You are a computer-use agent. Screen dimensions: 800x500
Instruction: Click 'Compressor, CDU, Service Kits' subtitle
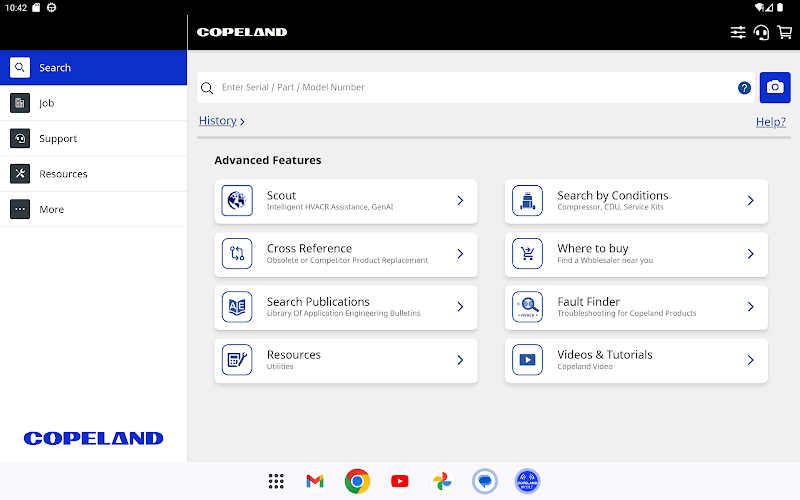click(610, 207)
